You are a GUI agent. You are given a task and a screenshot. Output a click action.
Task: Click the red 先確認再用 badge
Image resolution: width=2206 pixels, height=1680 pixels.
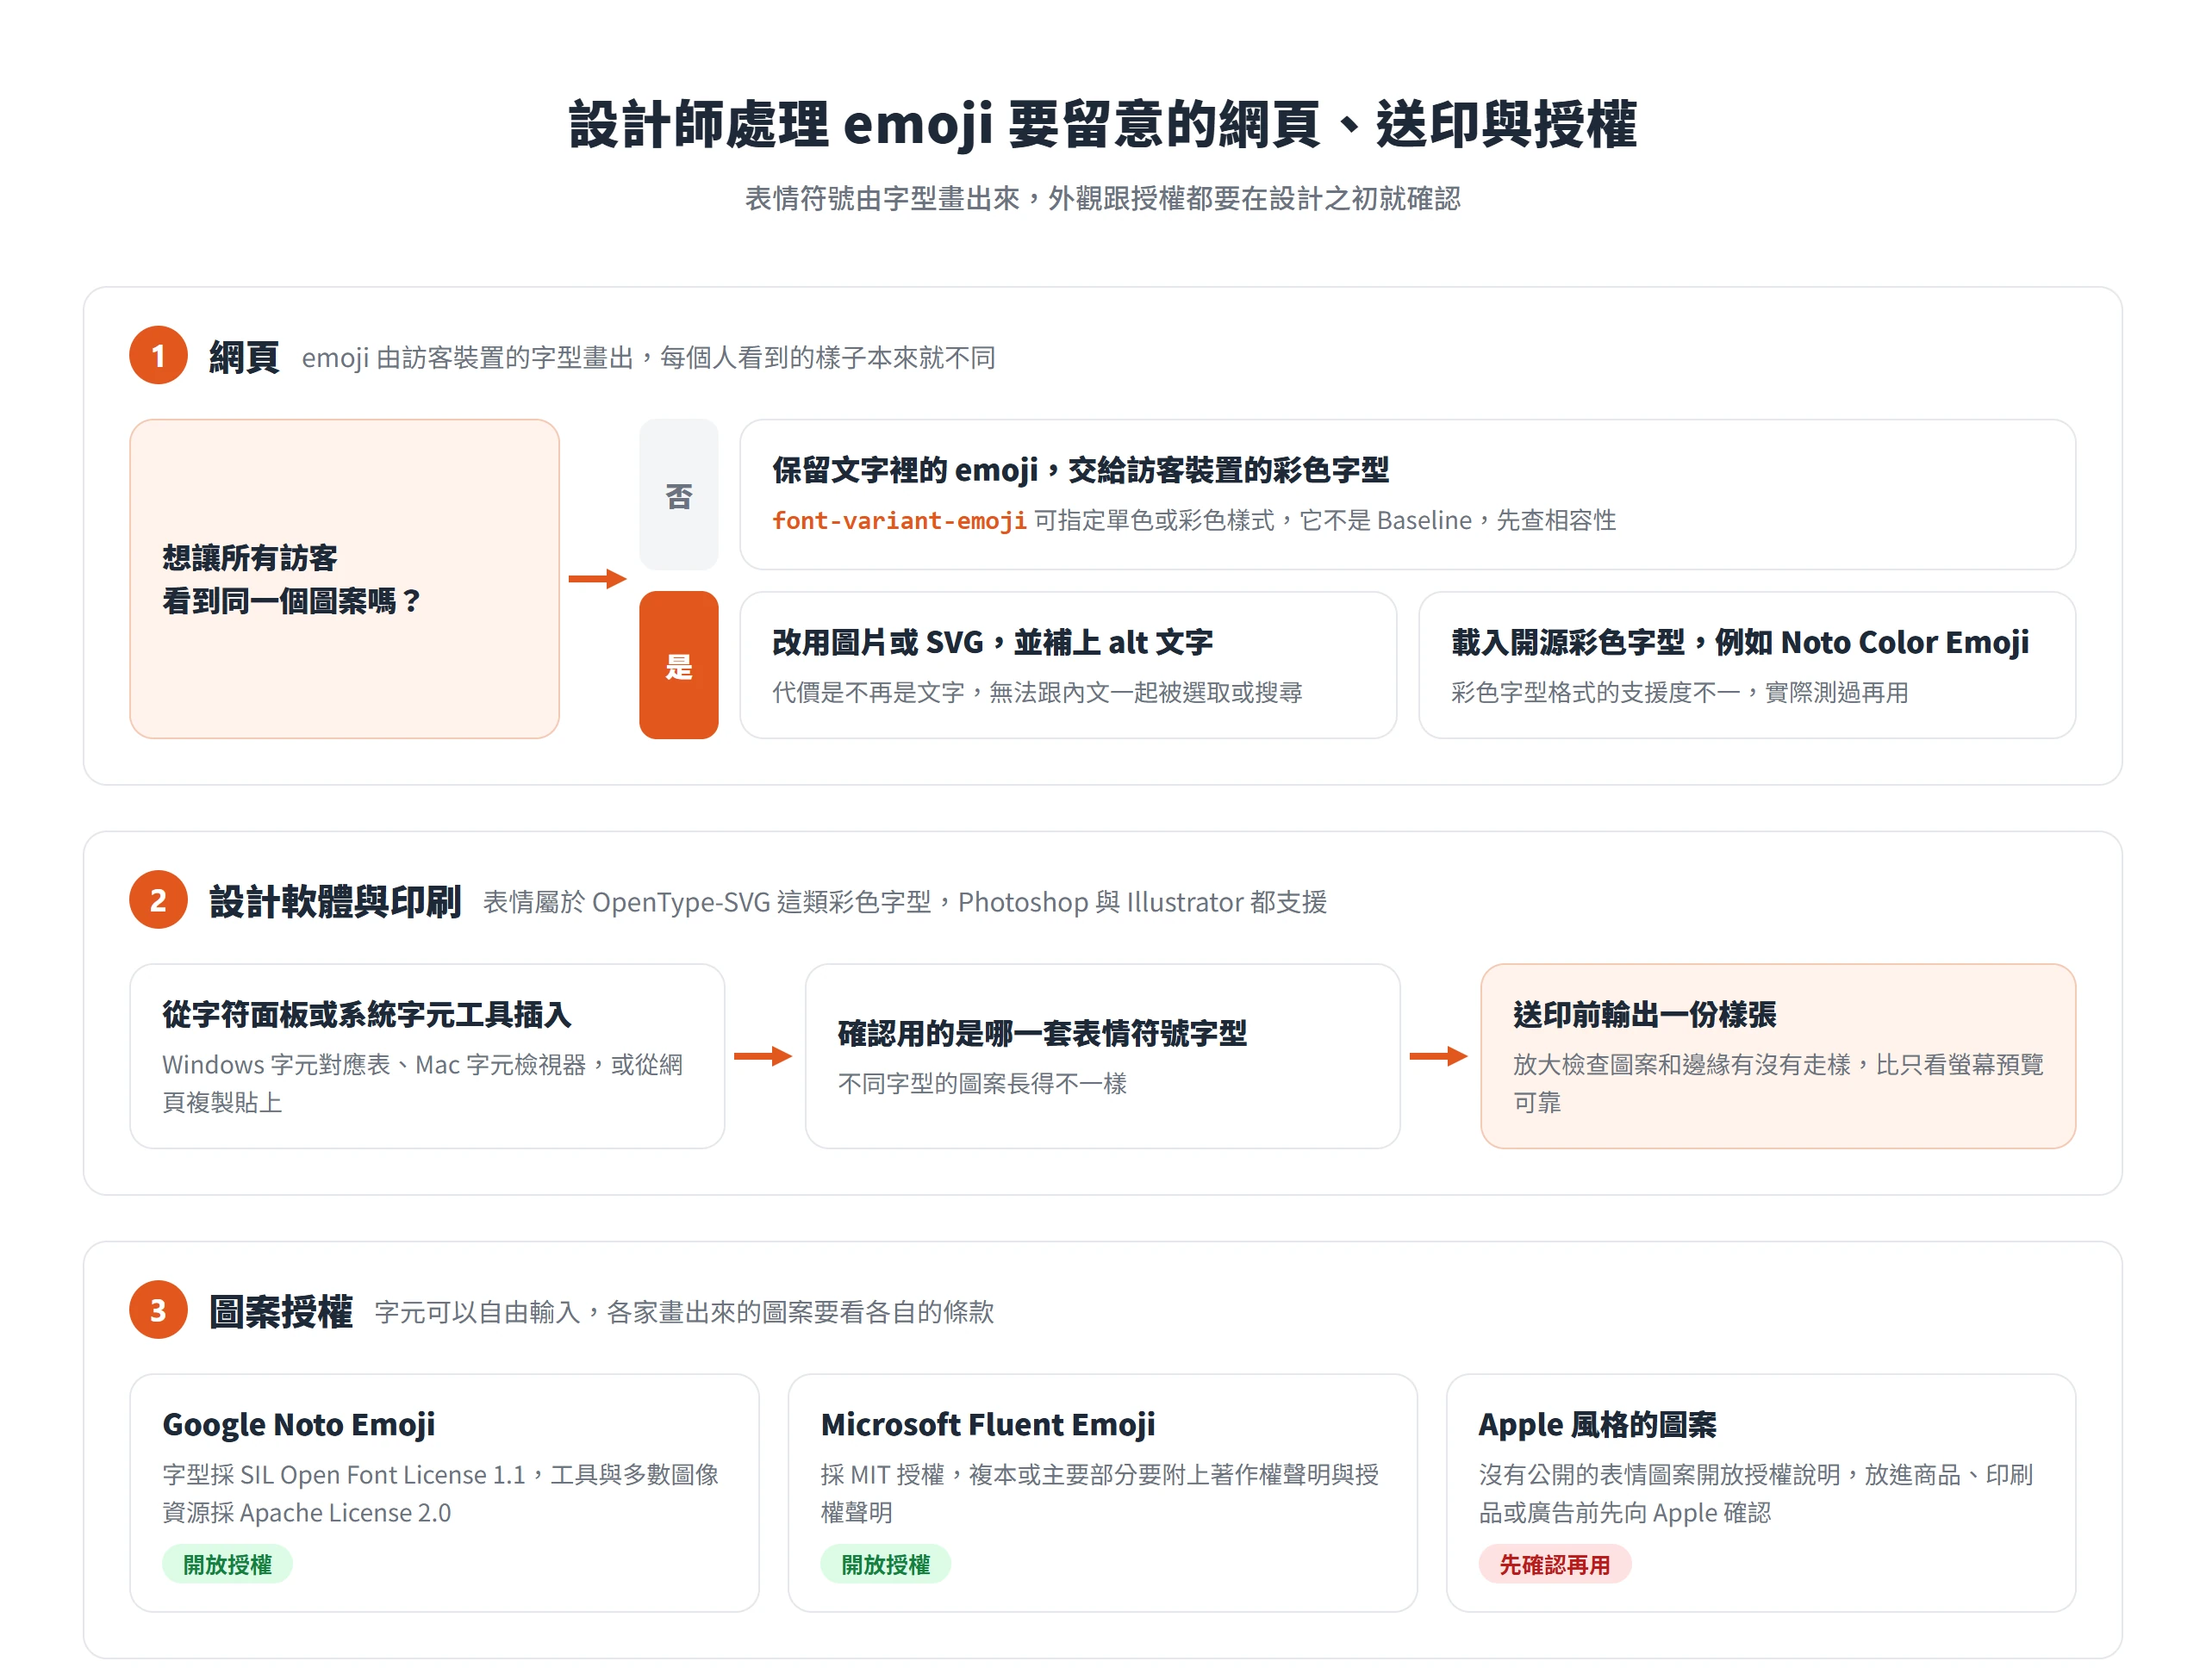click(1555, 1565)
